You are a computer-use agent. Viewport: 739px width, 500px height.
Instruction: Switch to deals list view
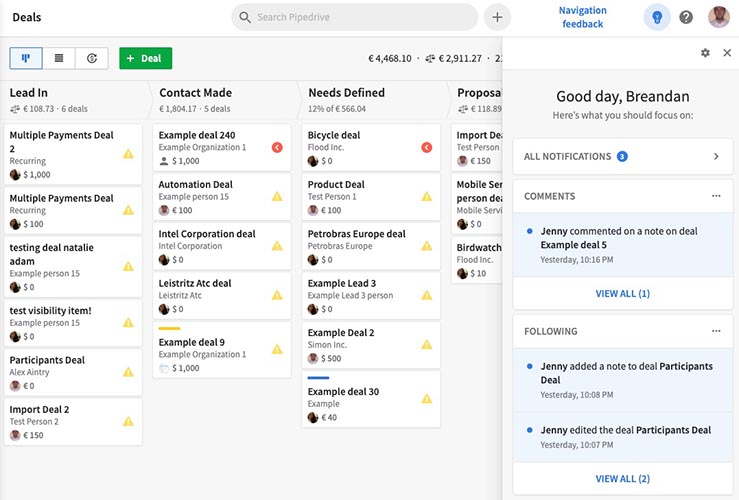(x=59, y=58)
